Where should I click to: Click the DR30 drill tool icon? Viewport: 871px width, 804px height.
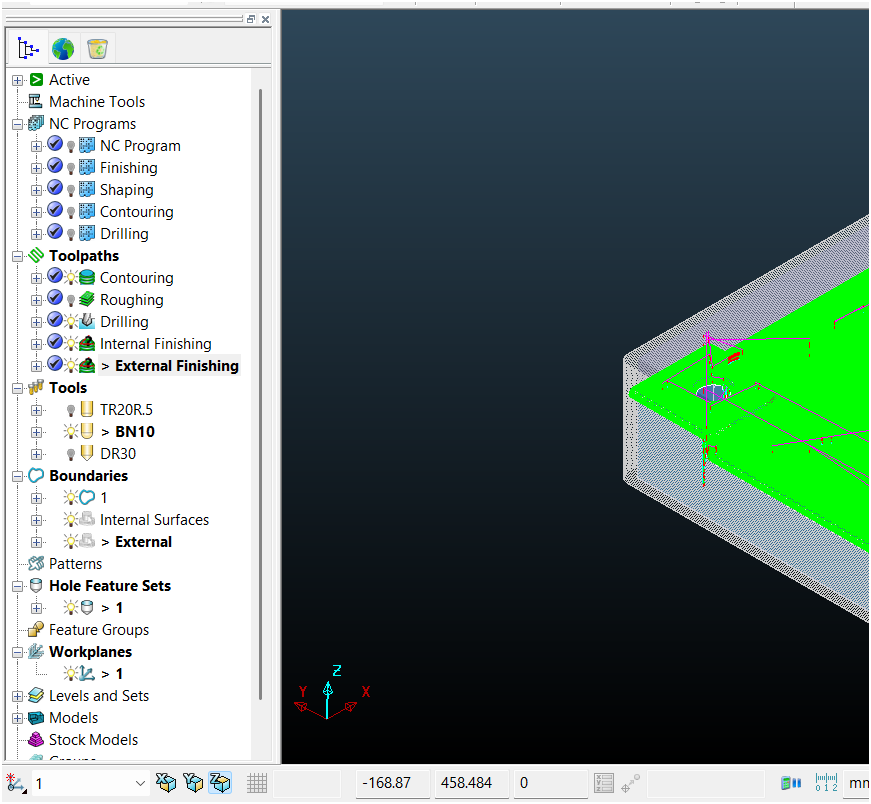pos(87,453)
